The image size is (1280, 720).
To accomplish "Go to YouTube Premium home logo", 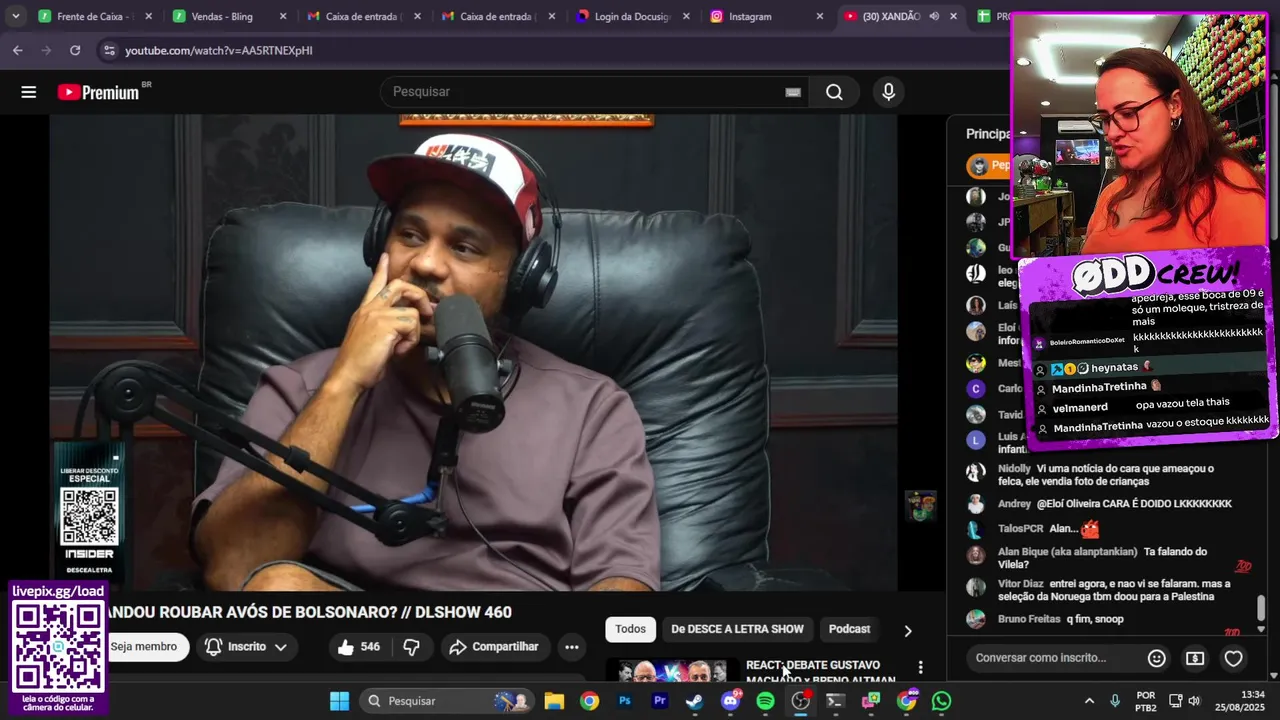I will pyautogui.click(x=98, y=92).
